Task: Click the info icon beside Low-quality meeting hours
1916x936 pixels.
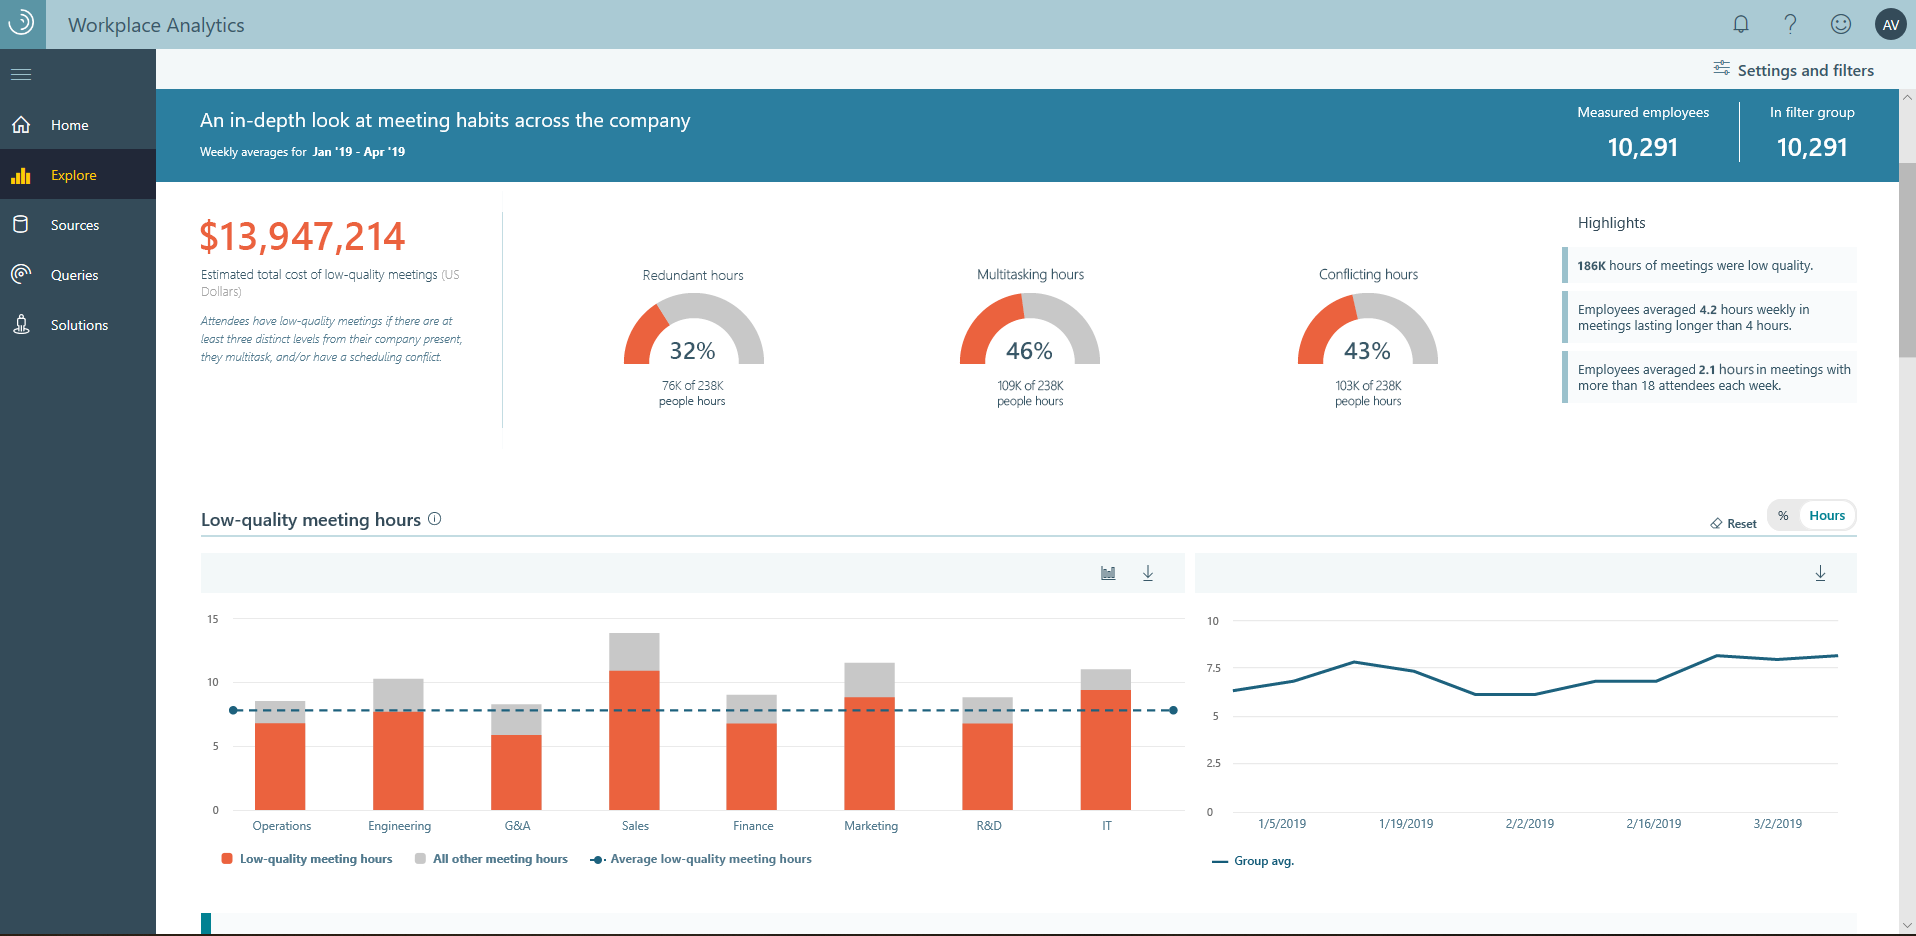Action: [435, 519]
